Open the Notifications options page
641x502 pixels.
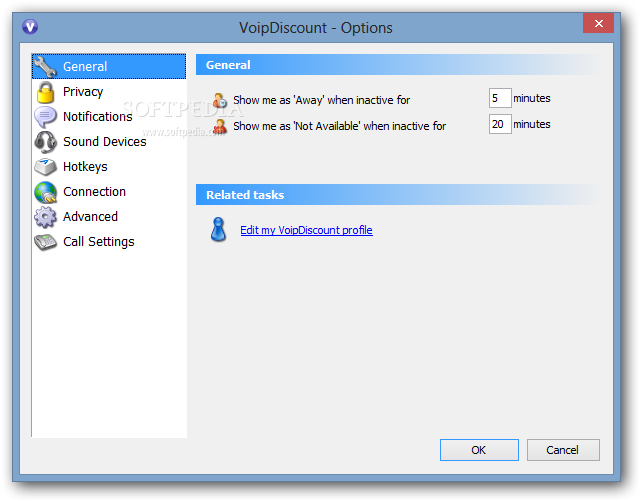coord(98,117)
